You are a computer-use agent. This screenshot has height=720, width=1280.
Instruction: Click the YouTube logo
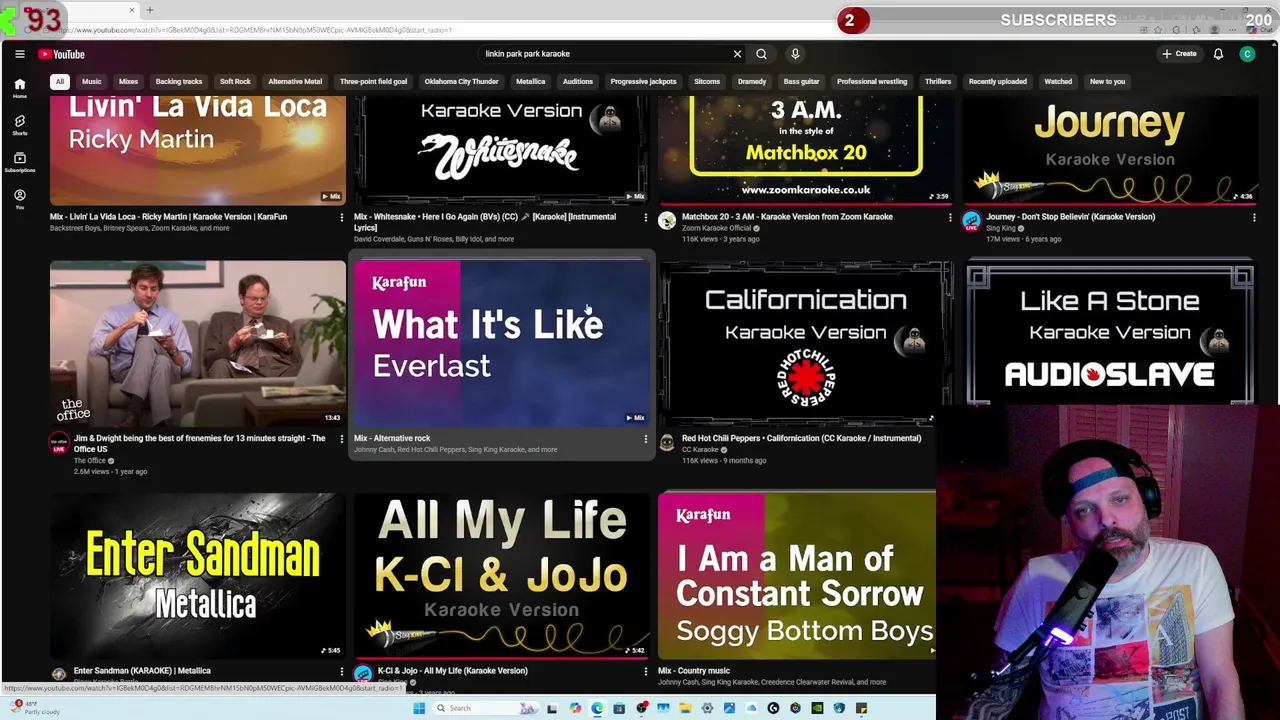click(x=62, y=54)
